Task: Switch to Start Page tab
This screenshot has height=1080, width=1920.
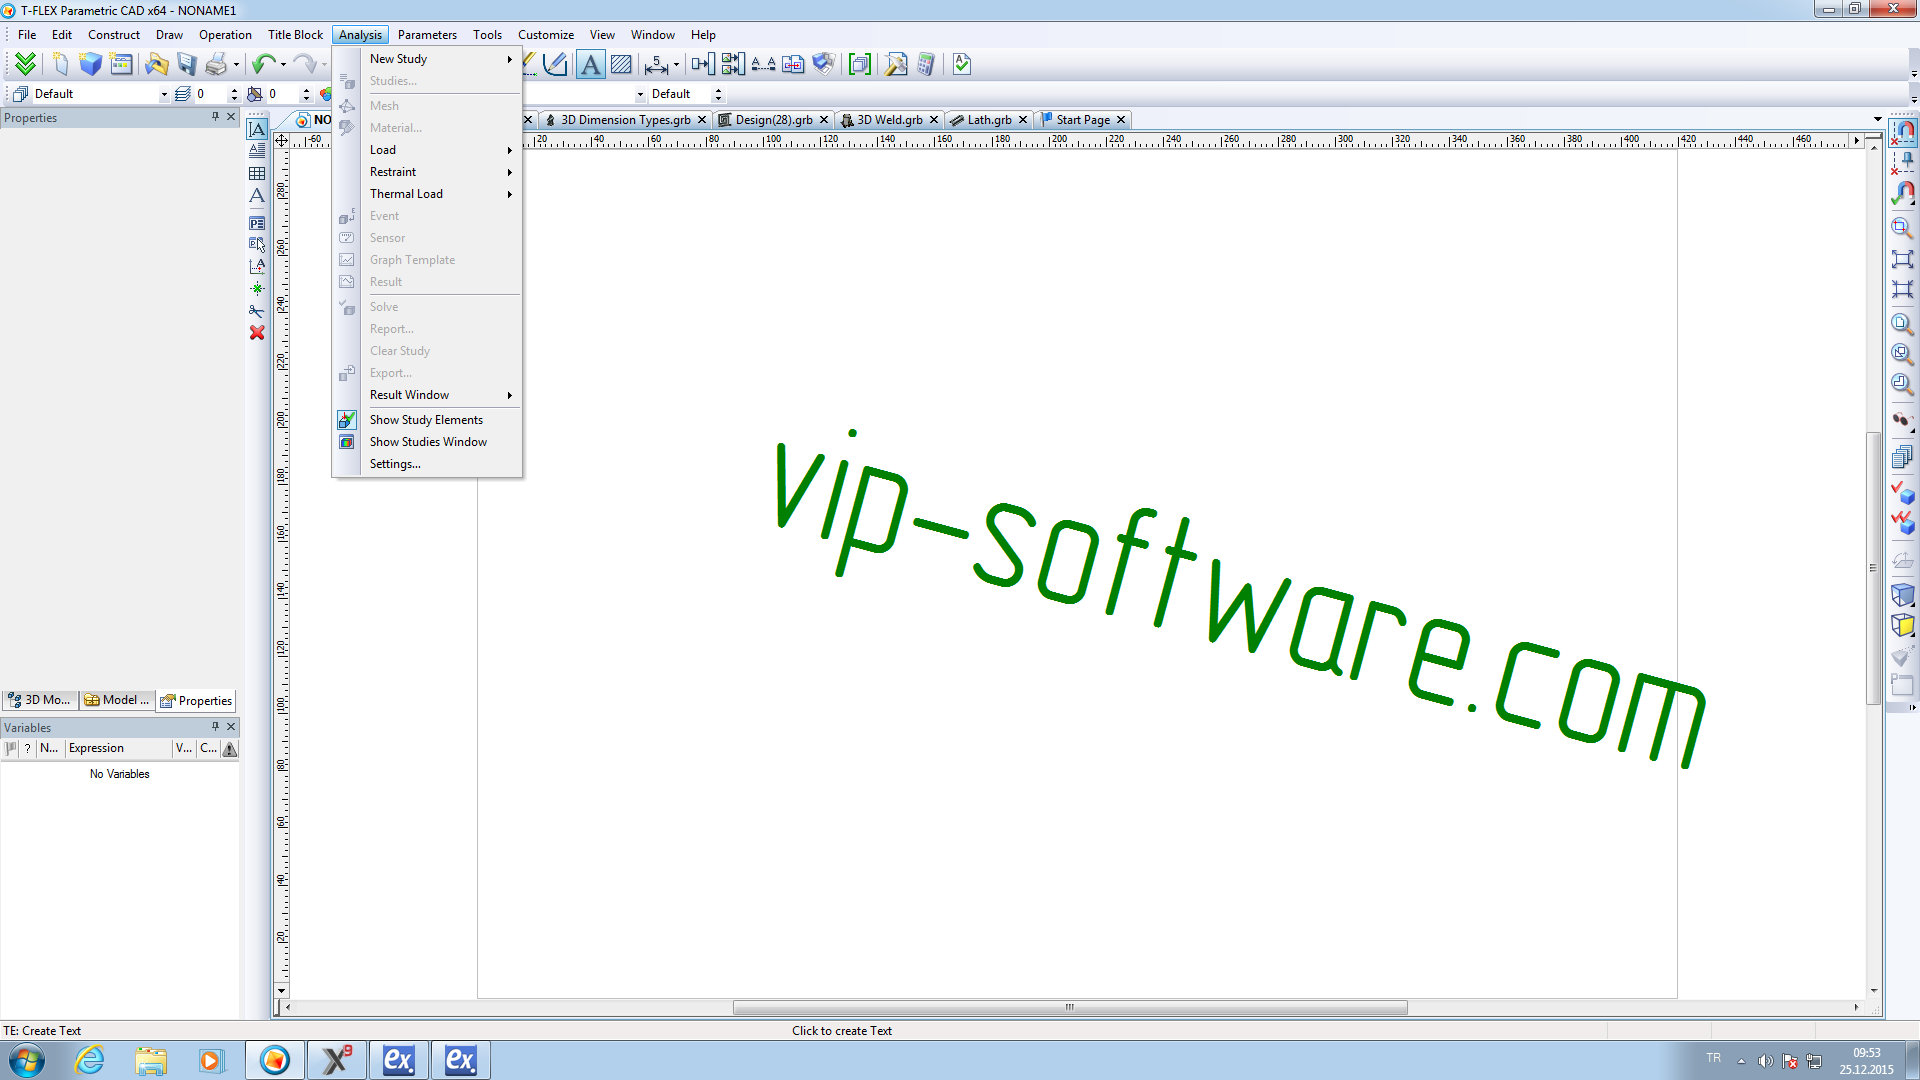Action: click(x=1081, y=120)
